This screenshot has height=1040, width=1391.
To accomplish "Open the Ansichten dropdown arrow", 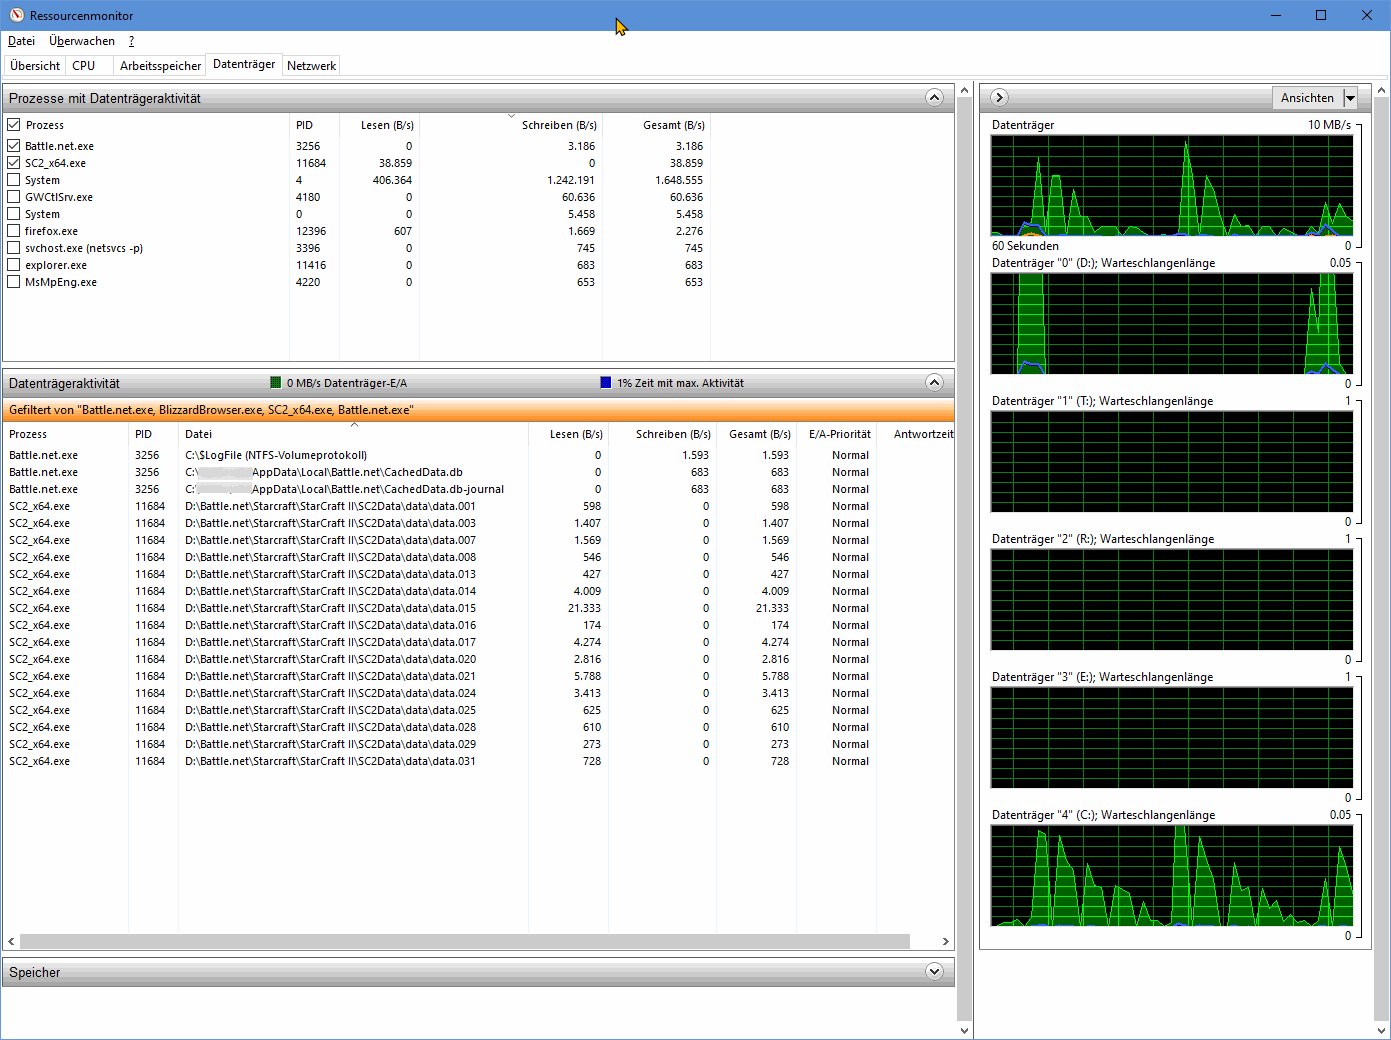I will click(x=1350, y=98).
